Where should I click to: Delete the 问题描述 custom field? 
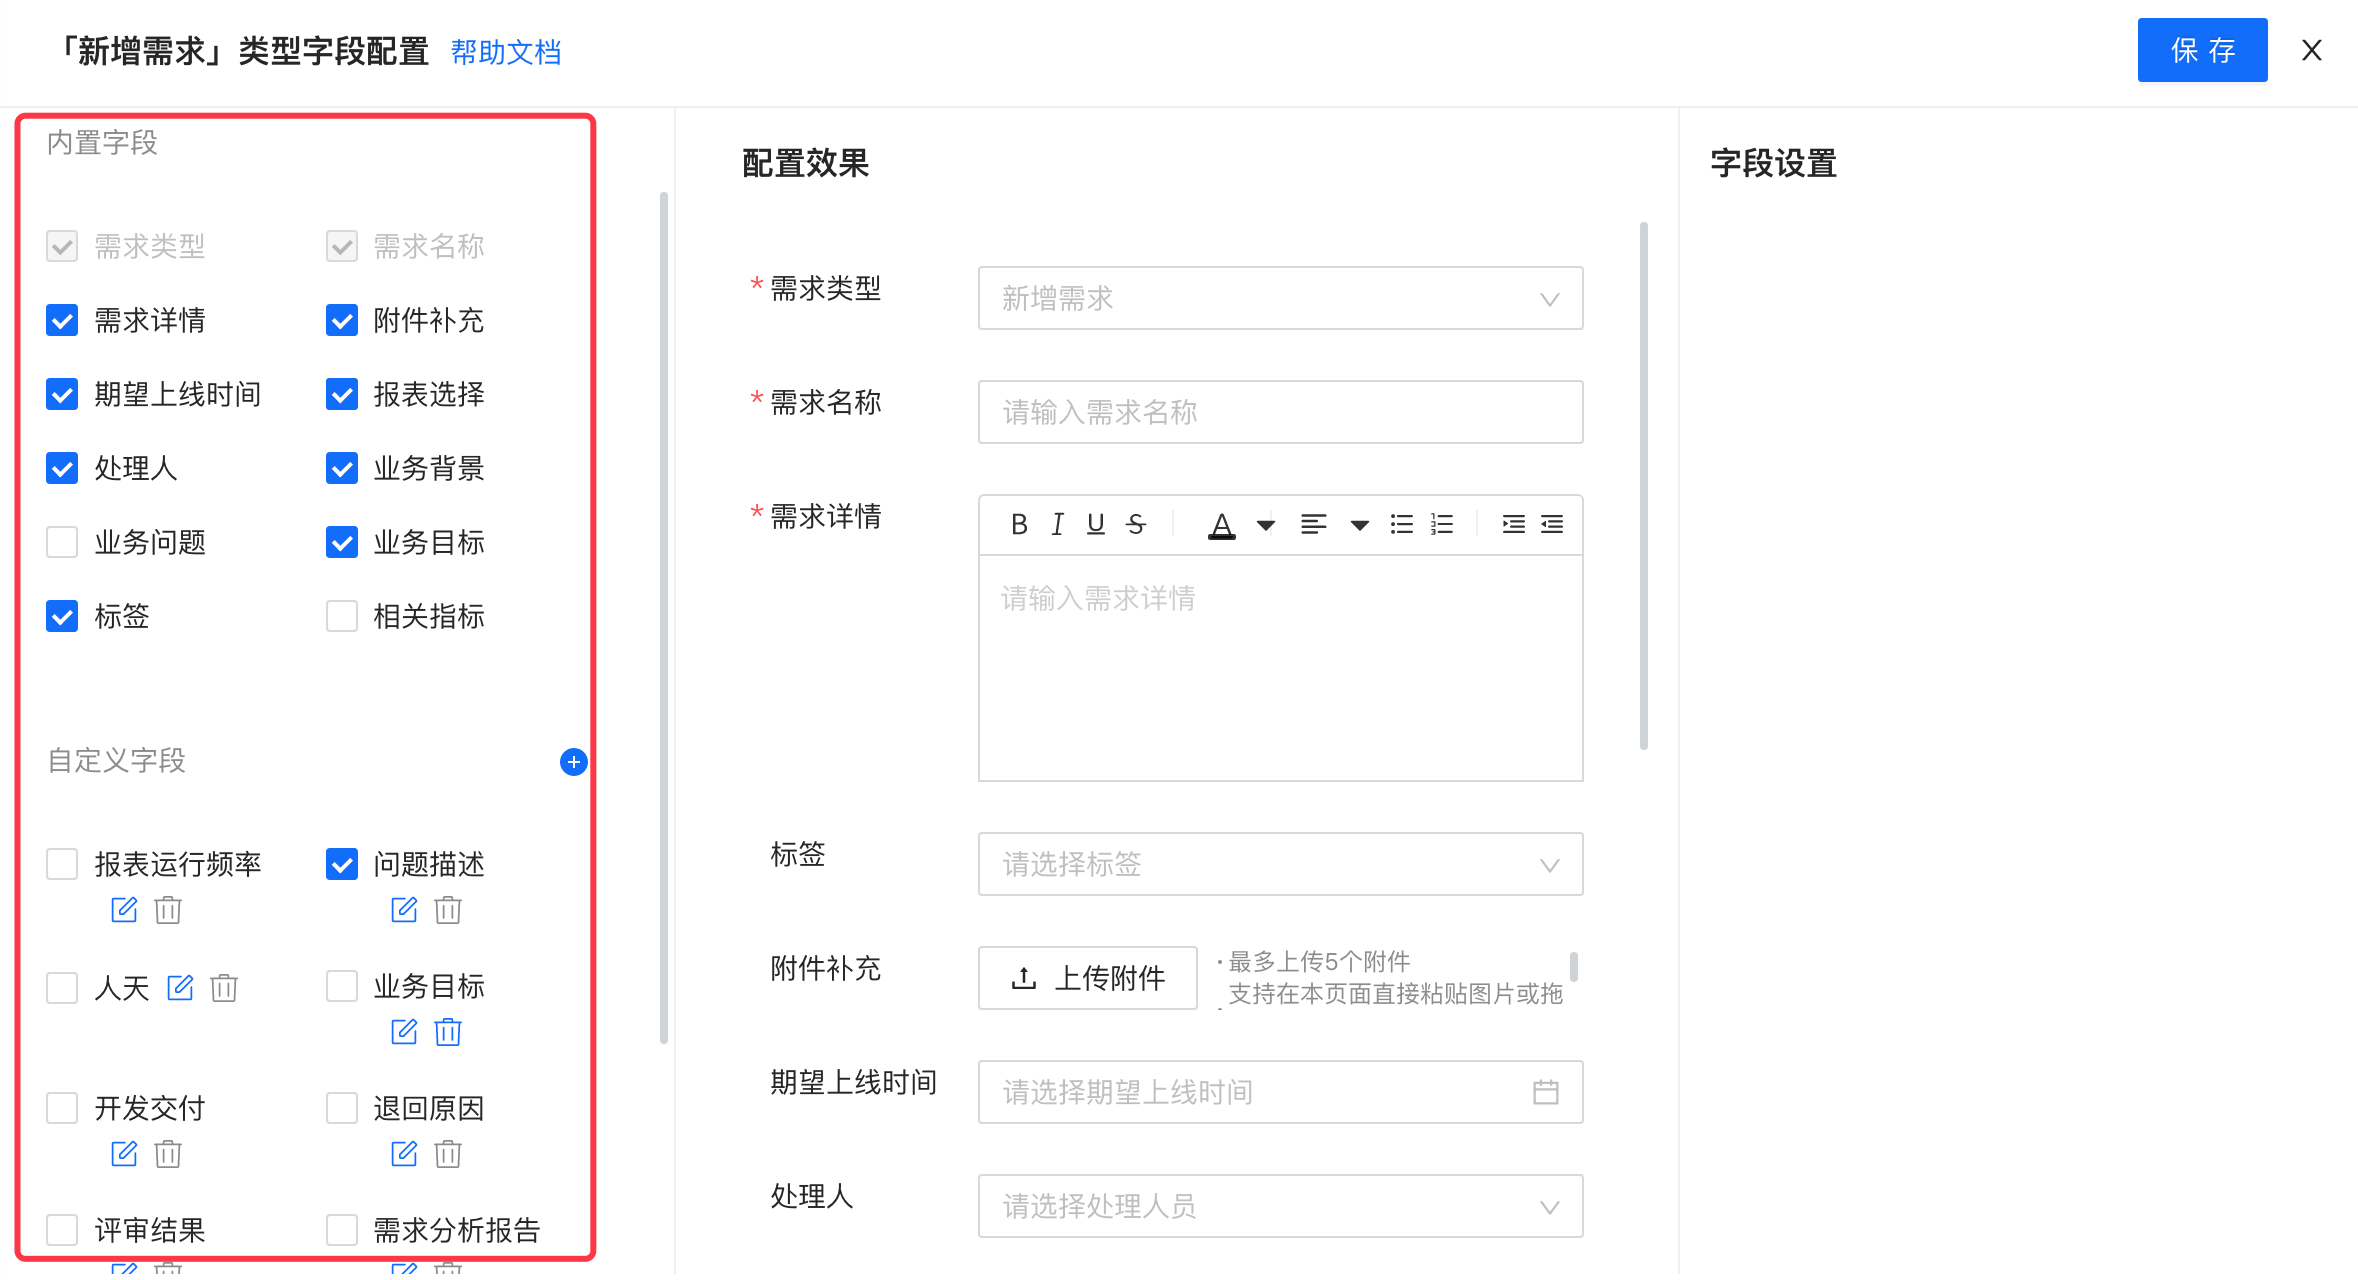tap(448, 910)
